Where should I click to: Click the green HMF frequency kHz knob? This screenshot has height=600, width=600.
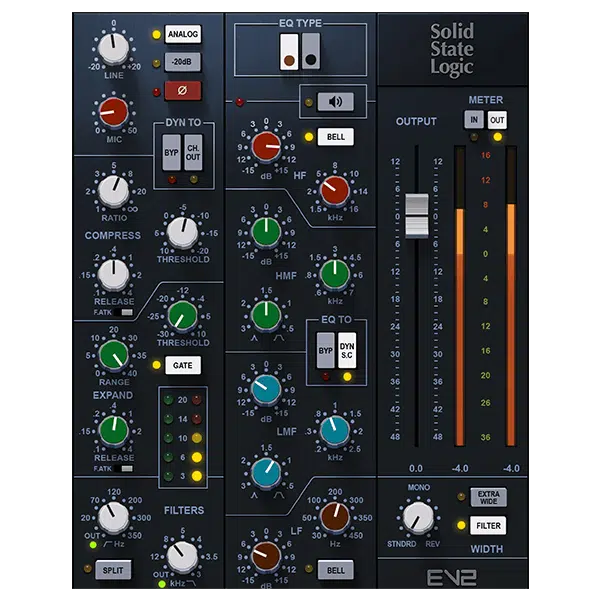coord(335,274)
